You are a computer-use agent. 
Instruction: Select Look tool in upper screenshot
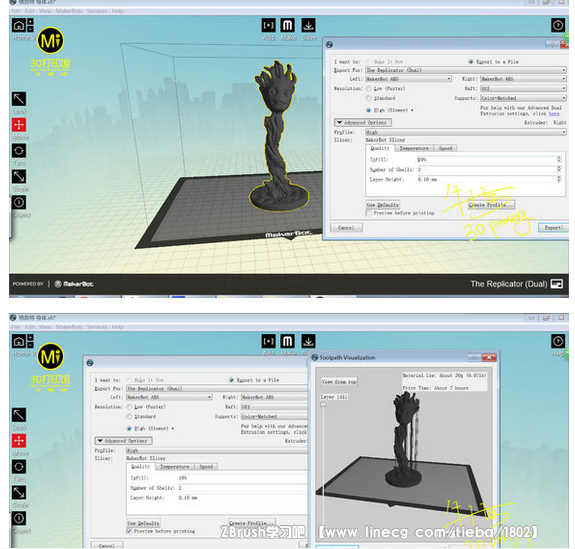point(19,99)
